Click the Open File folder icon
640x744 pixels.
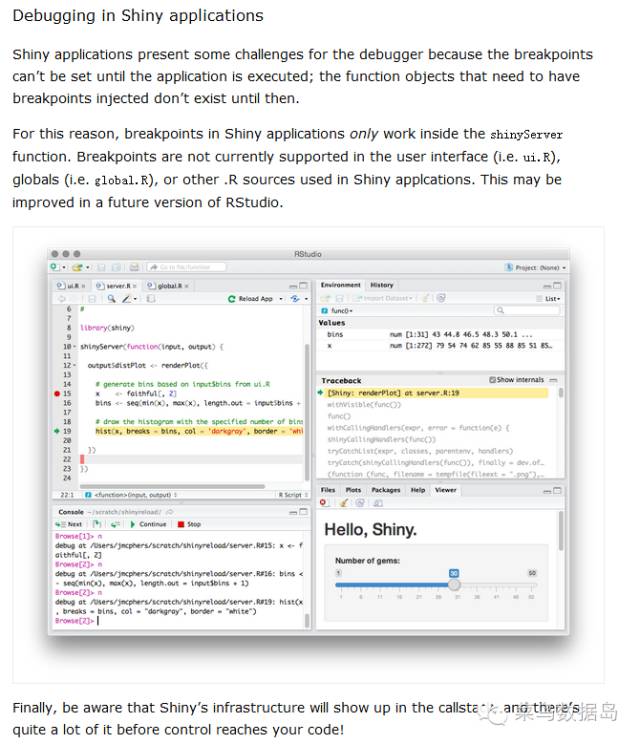(x=77, y=268)
